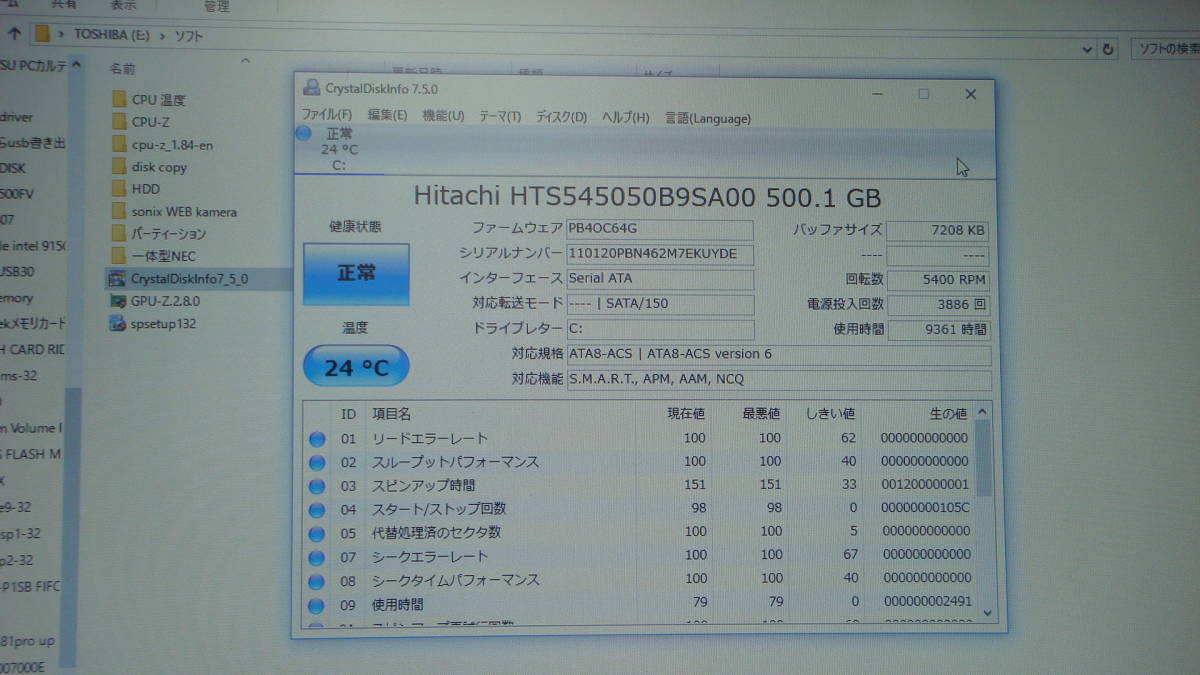Screen dimensions: 1200x675
Task: Click the blue status dot for シークエラーレート
Action: tap(317, 557)
